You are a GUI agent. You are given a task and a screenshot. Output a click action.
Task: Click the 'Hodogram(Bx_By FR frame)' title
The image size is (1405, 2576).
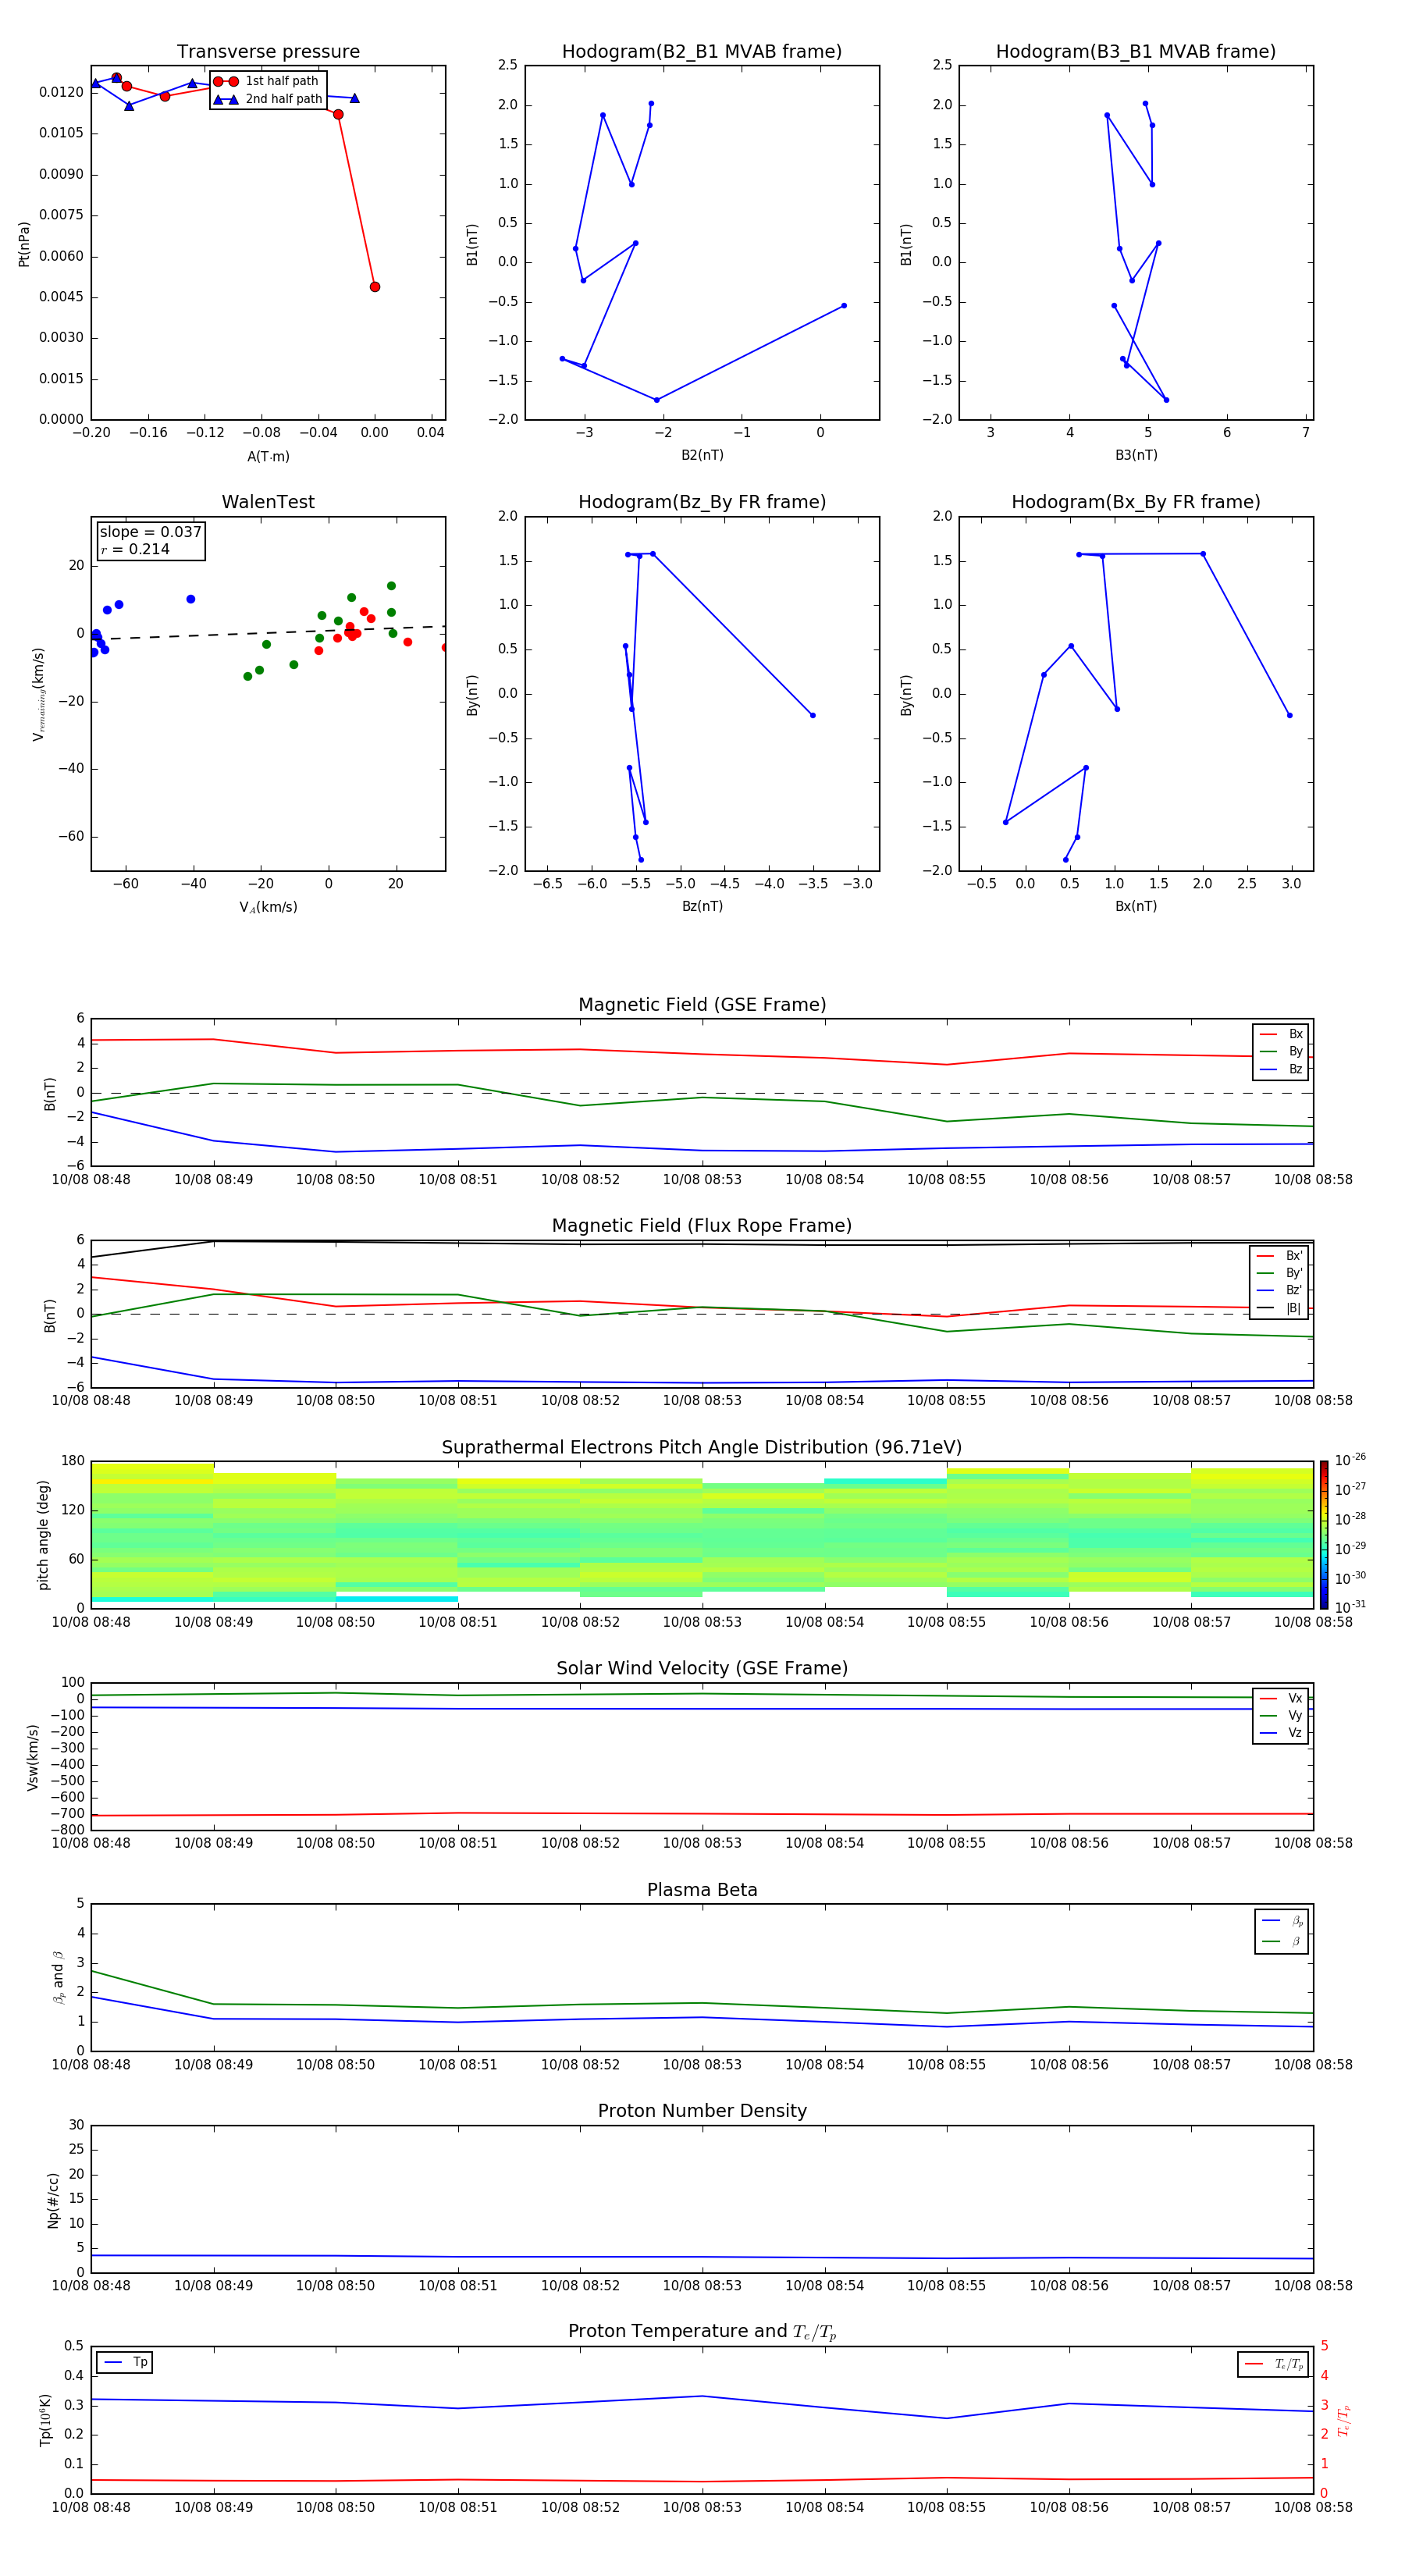pyautogui.click(x=1136, y=502)
